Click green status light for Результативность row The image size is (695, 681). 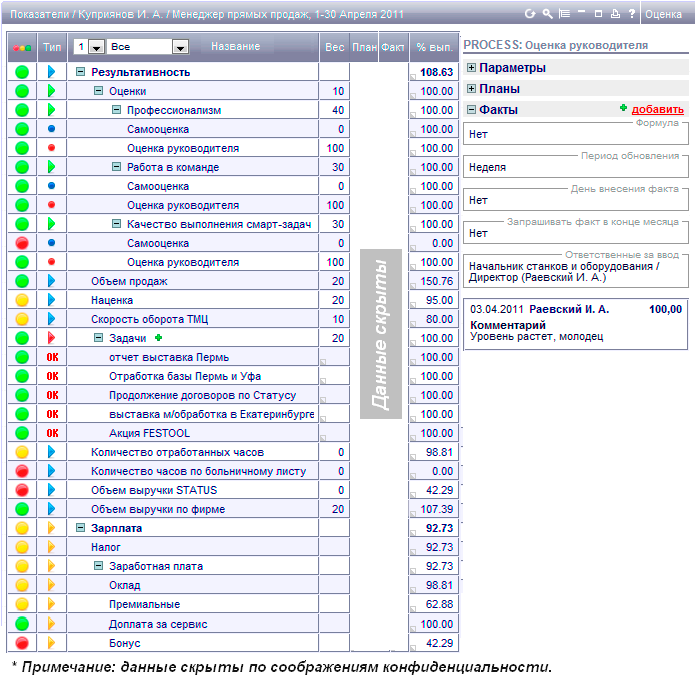coord(22,72)
